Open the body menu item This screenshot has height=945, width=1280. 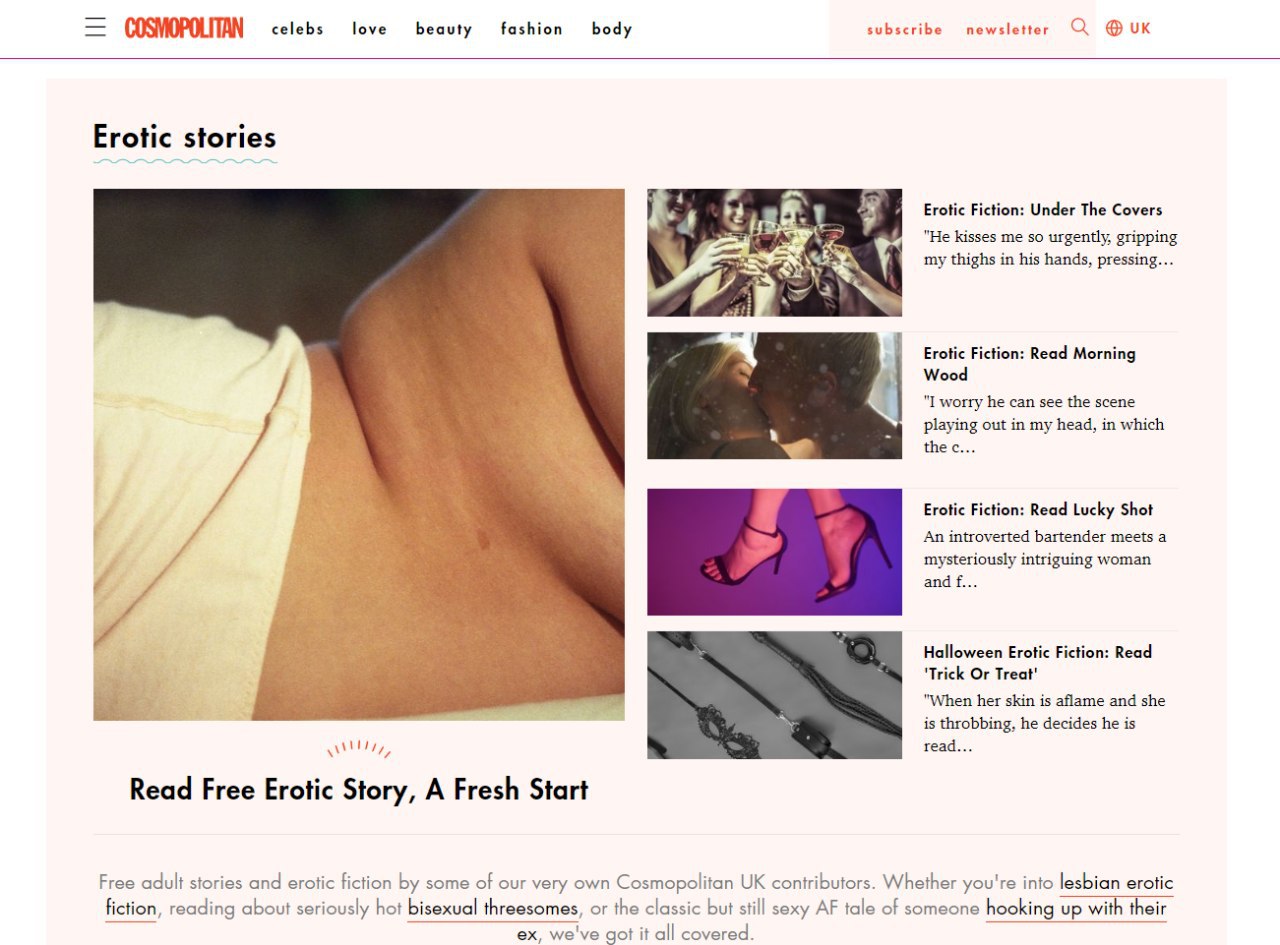pos(612,29)
